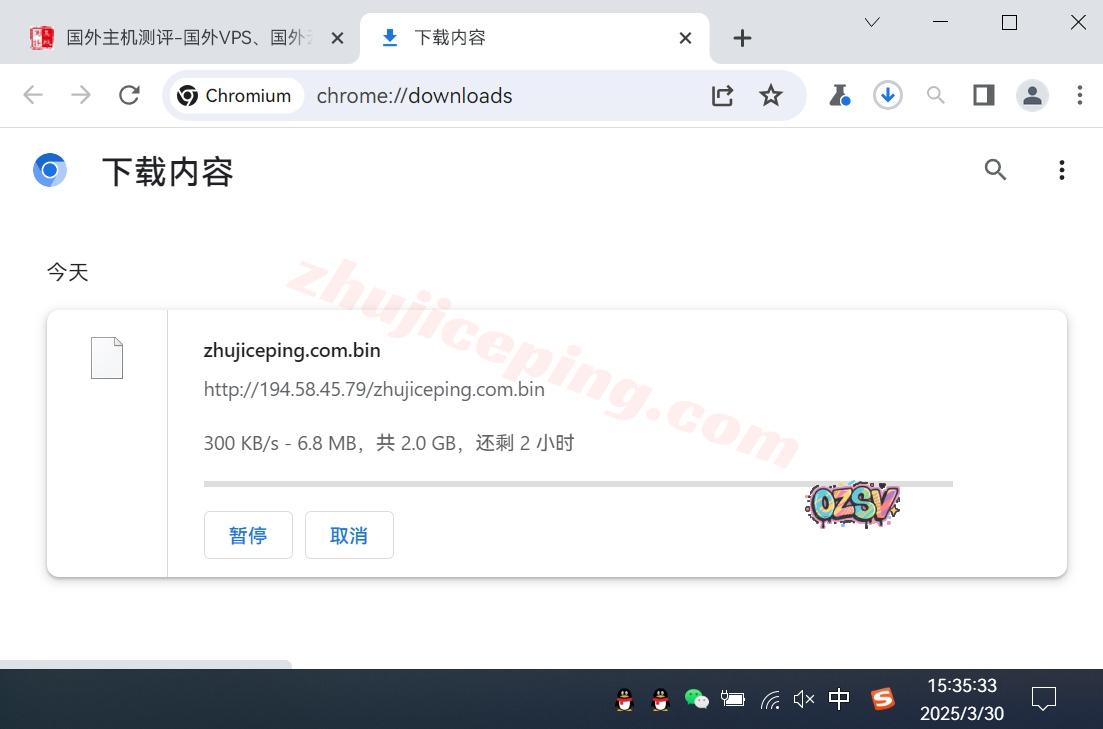Toggle the muted volume icon in system tray
1103x729 pixels.
pos(803,699)
